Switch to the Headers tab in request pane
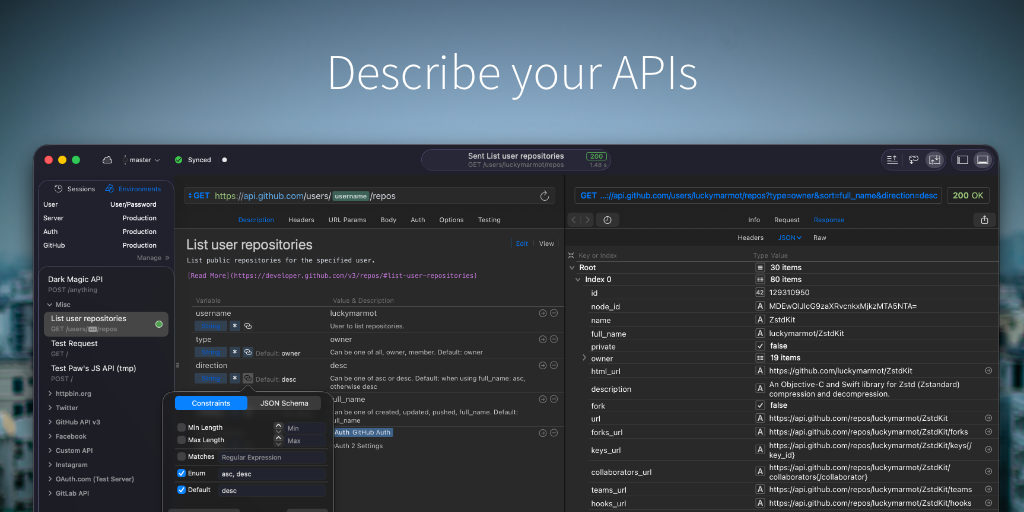Image resolution: width=1024 pixels, height=512 pixels. (x=301, y=219)
